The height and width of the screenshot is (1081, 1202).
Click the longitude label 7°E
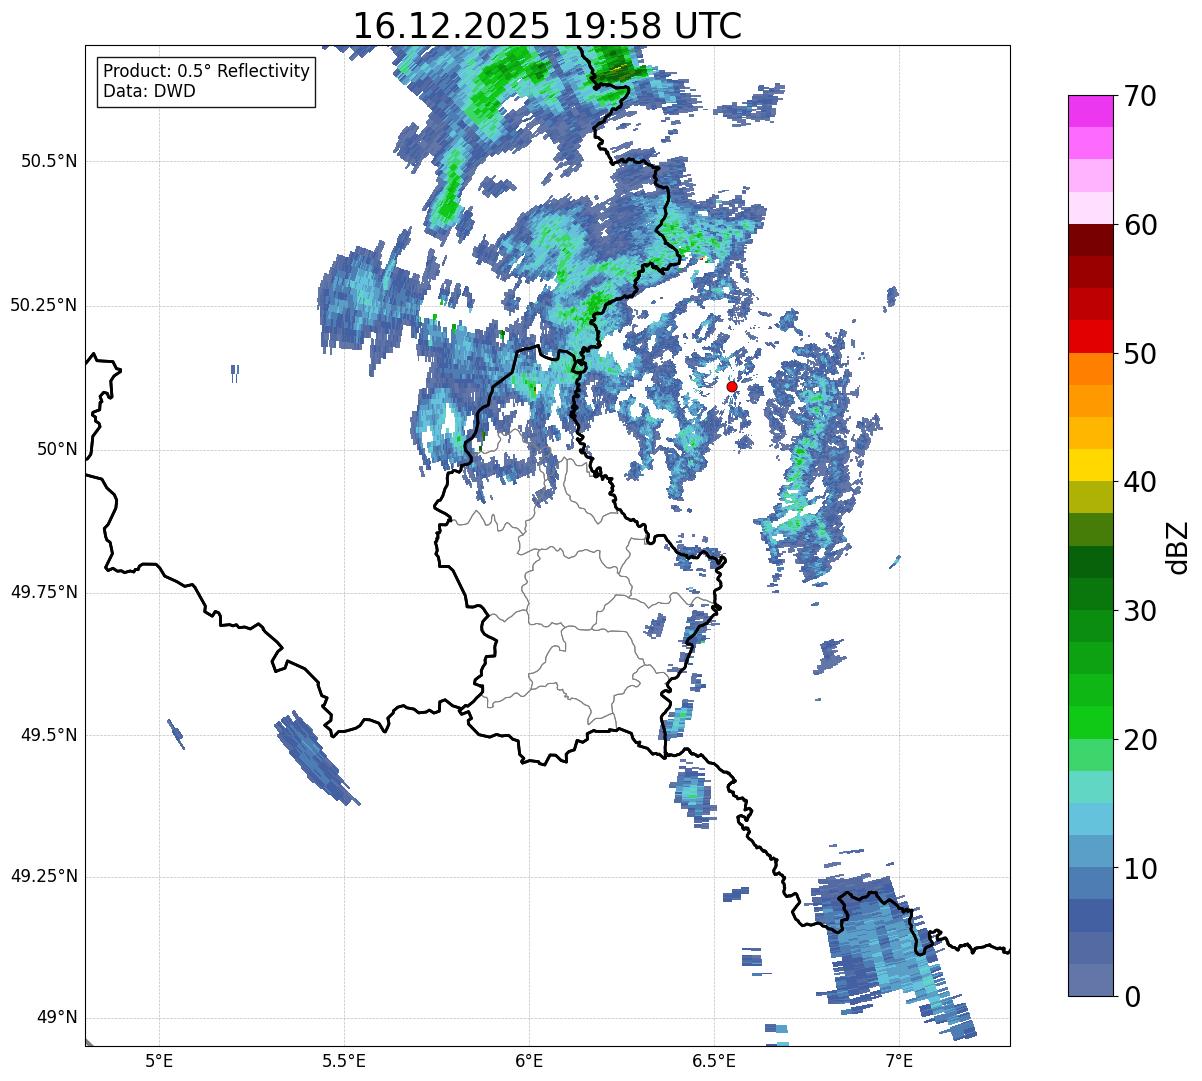pos(899,1060)
